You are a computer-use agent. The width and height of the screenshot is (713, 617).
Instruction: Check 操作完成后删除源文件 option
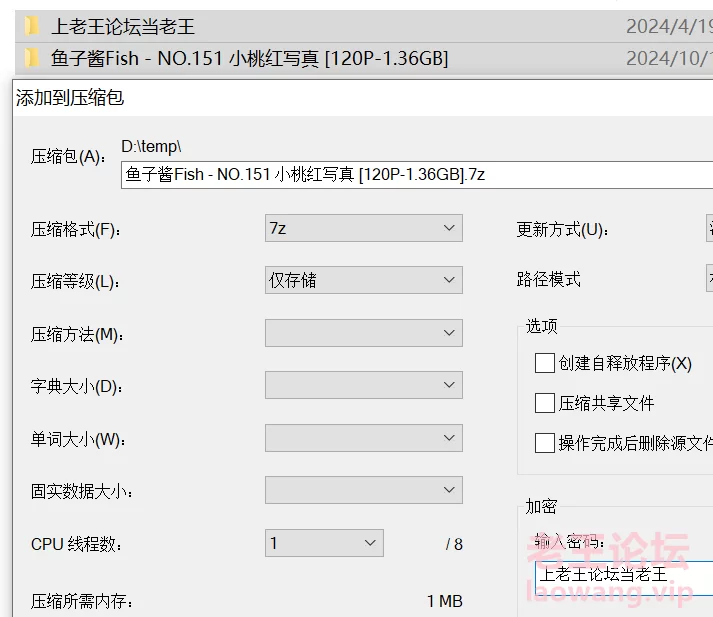[x=544, y=442]
